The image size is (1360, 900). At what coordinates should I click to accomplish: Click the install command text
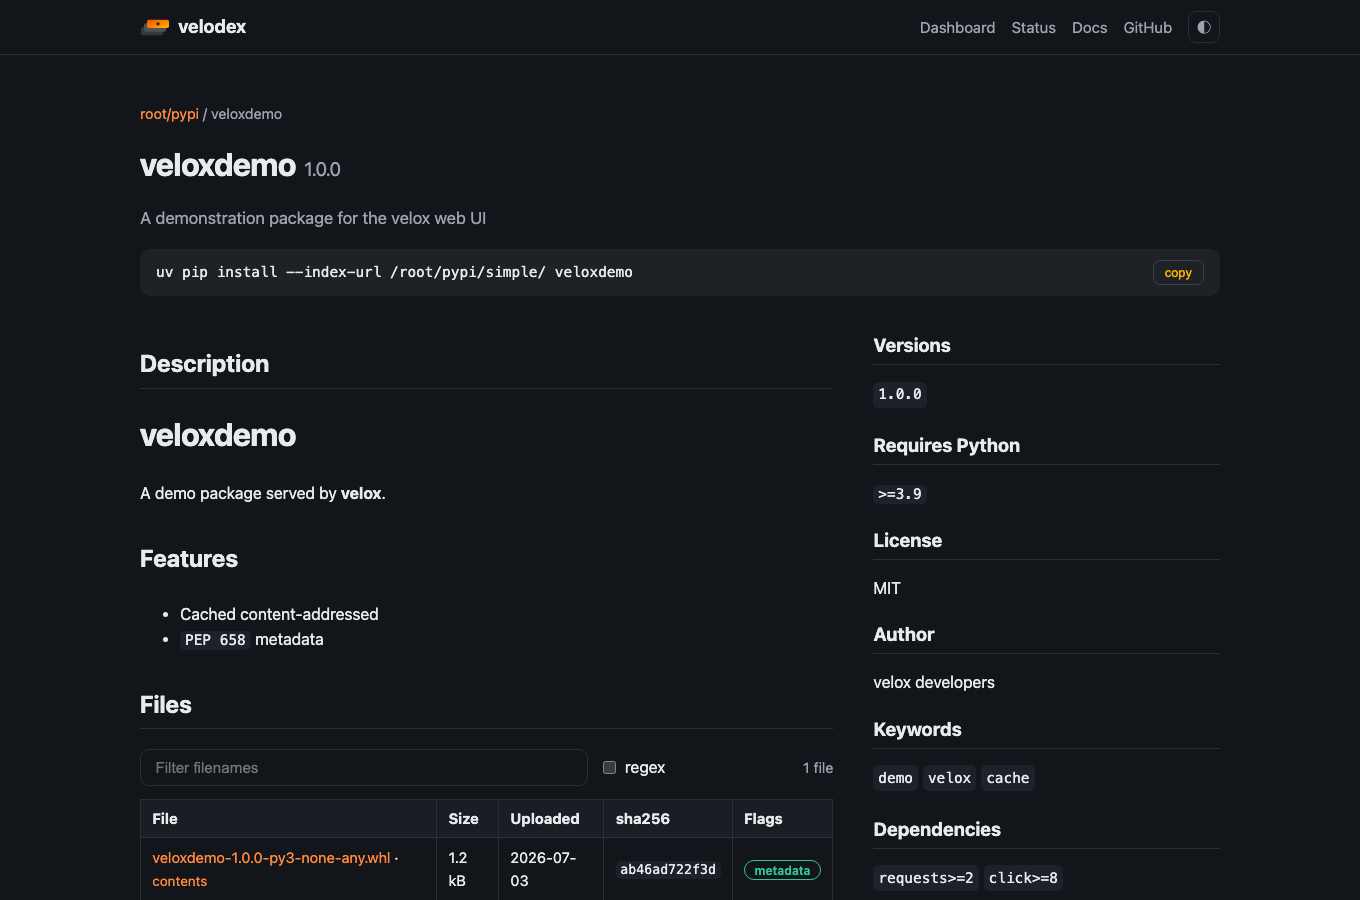click(394, 272)
